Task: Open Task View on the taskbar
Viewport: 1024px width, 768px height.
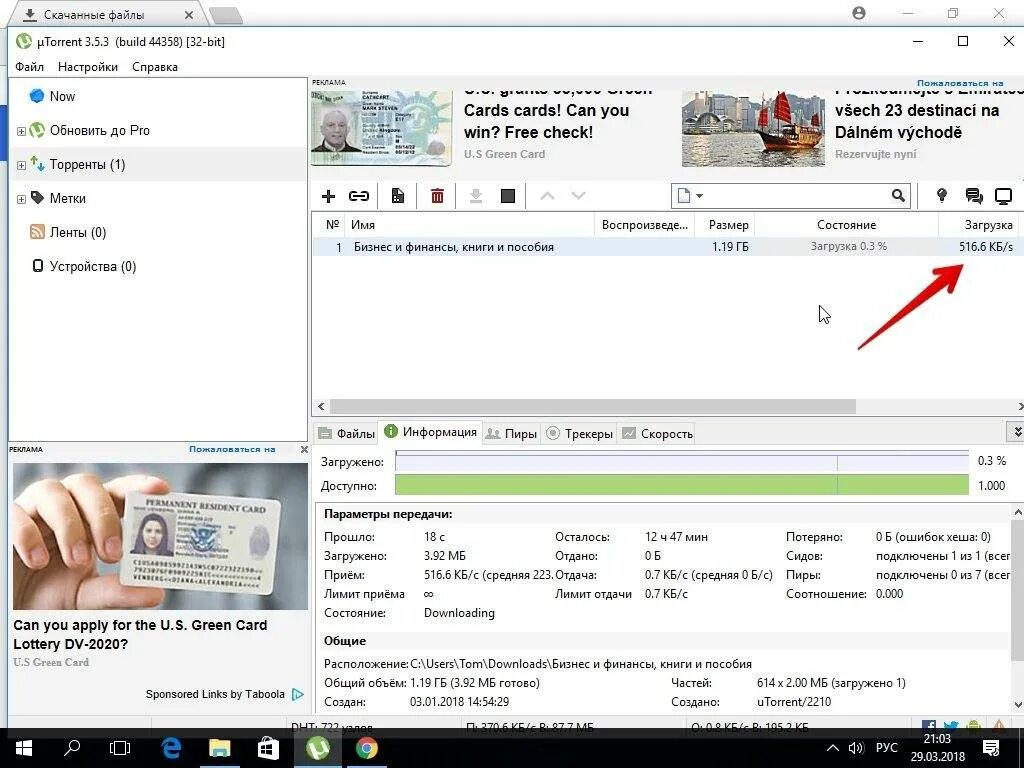Action: pos(120,748)
